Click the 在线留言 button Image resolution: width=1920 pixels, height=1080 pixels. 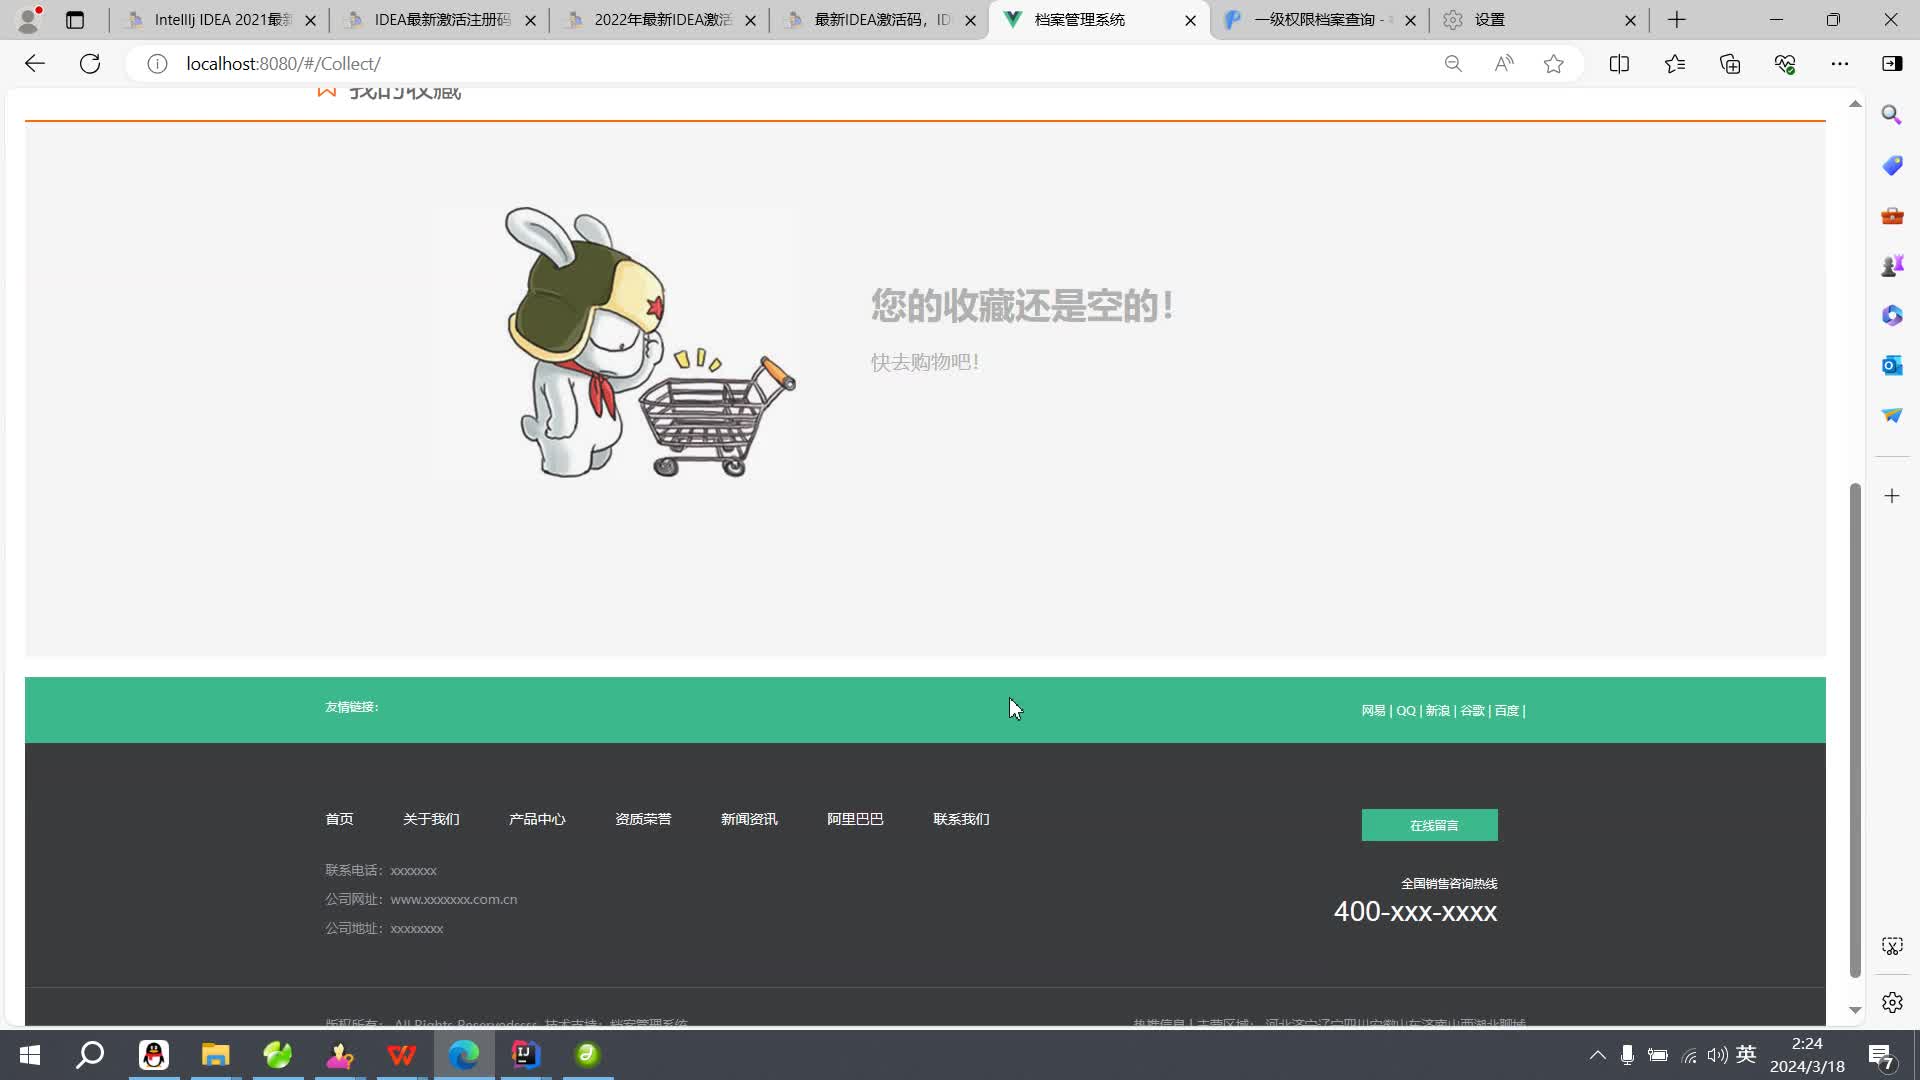[x=1429, y=825]
